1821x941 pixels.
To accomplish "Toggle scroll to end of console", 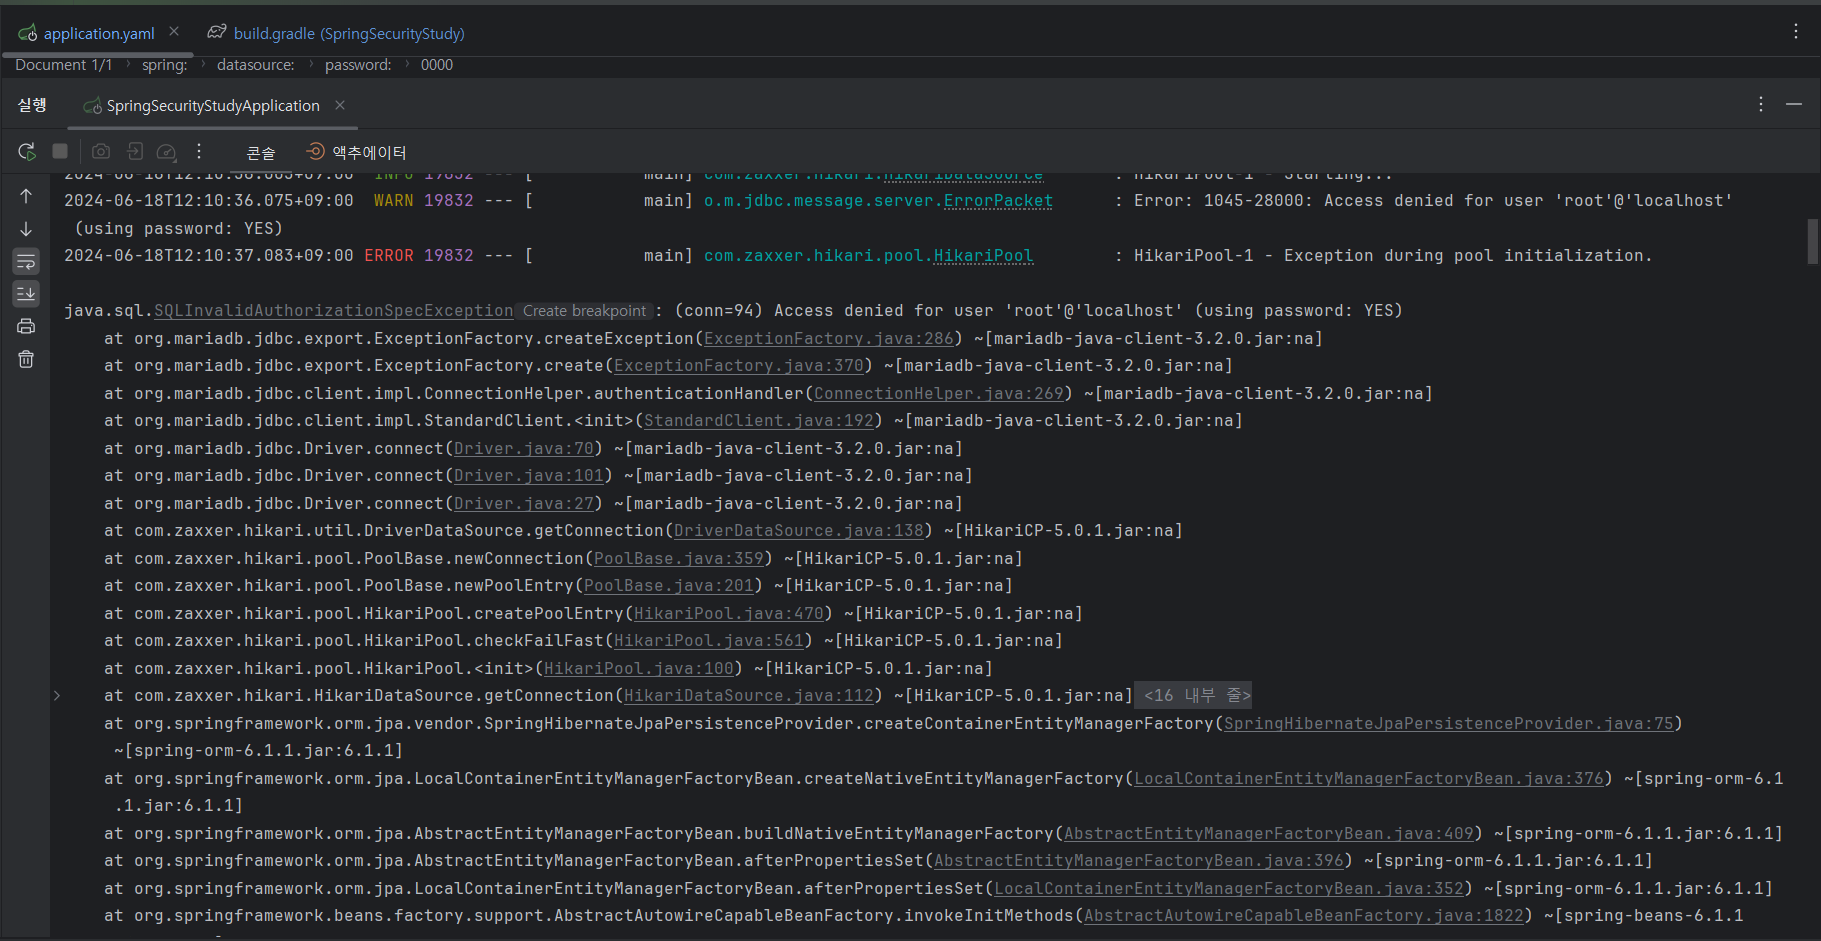I will [26, 294].
